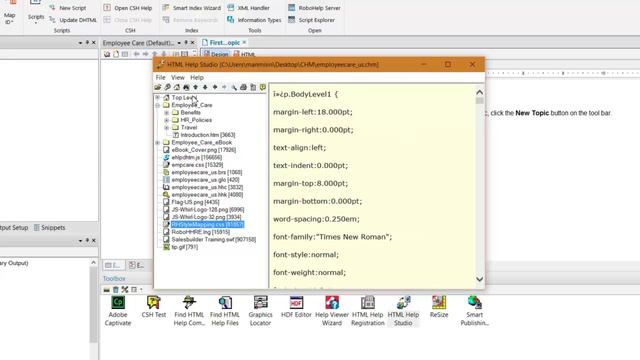Screen dimensions: 640x360
Task: Open the File menu in HTML Help Studio
Action: 160,77
